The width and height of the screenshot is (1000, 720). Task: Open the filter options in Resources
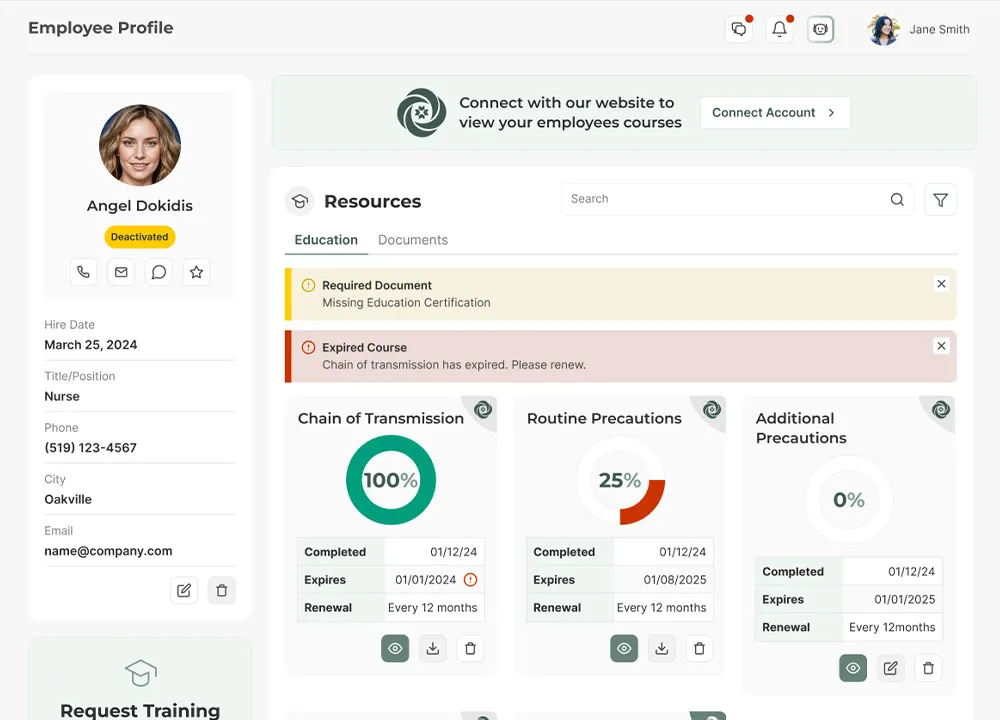[x=940, y=199]
